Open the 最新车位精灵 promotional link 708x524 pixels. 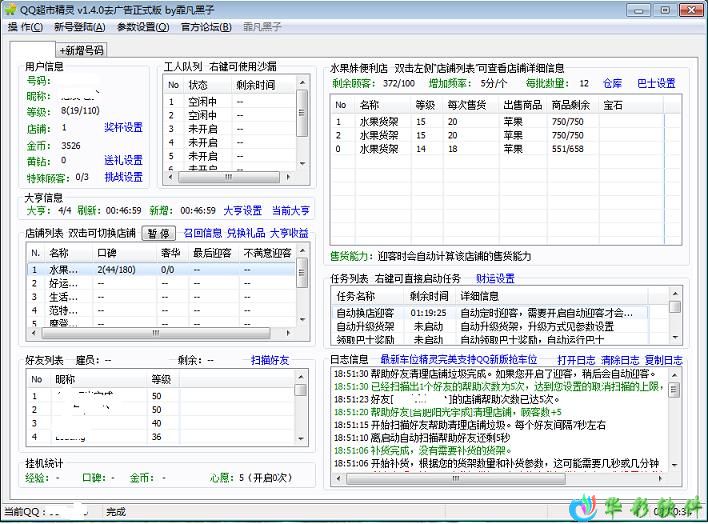(x=459, y=360)
